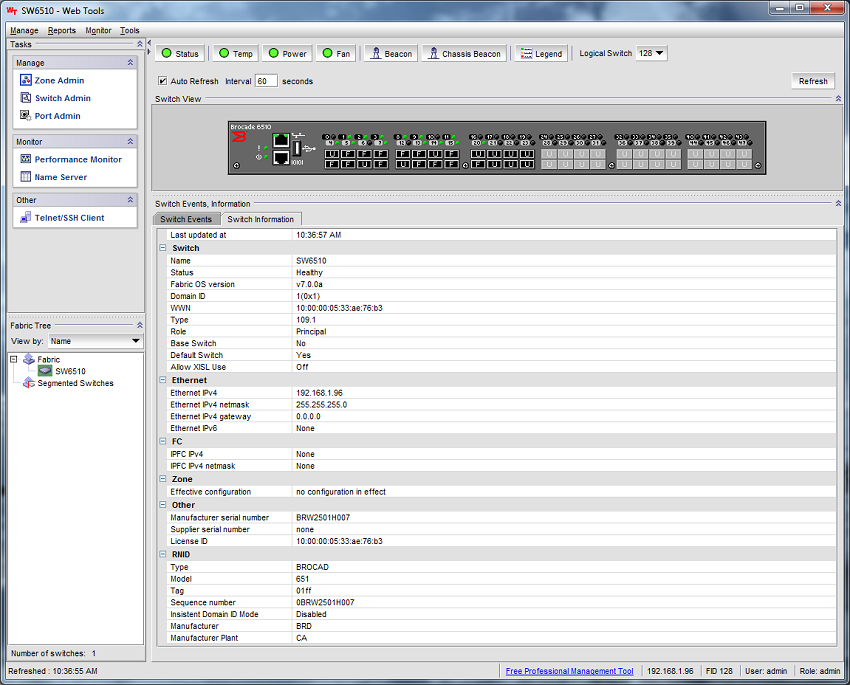Collapse the Manage section
The image size is (850, 685).
130,62
